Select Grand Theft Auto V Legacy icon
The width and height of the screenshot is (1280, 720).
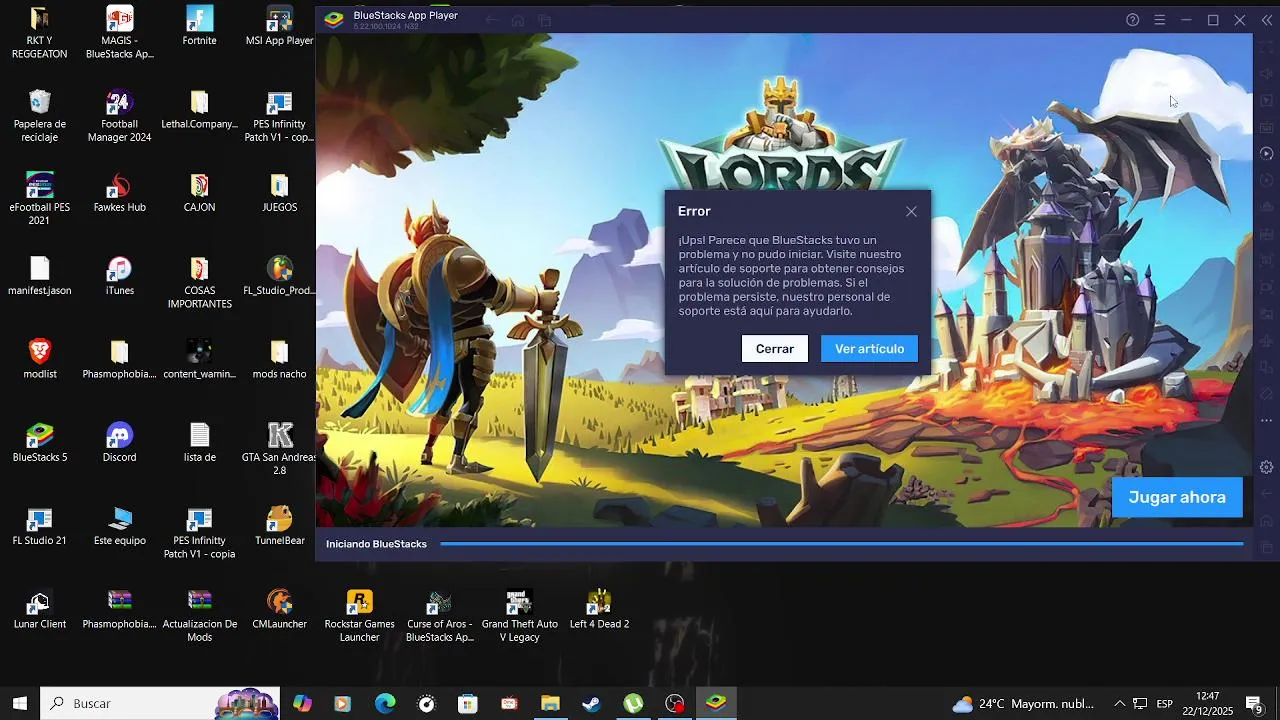520,614
